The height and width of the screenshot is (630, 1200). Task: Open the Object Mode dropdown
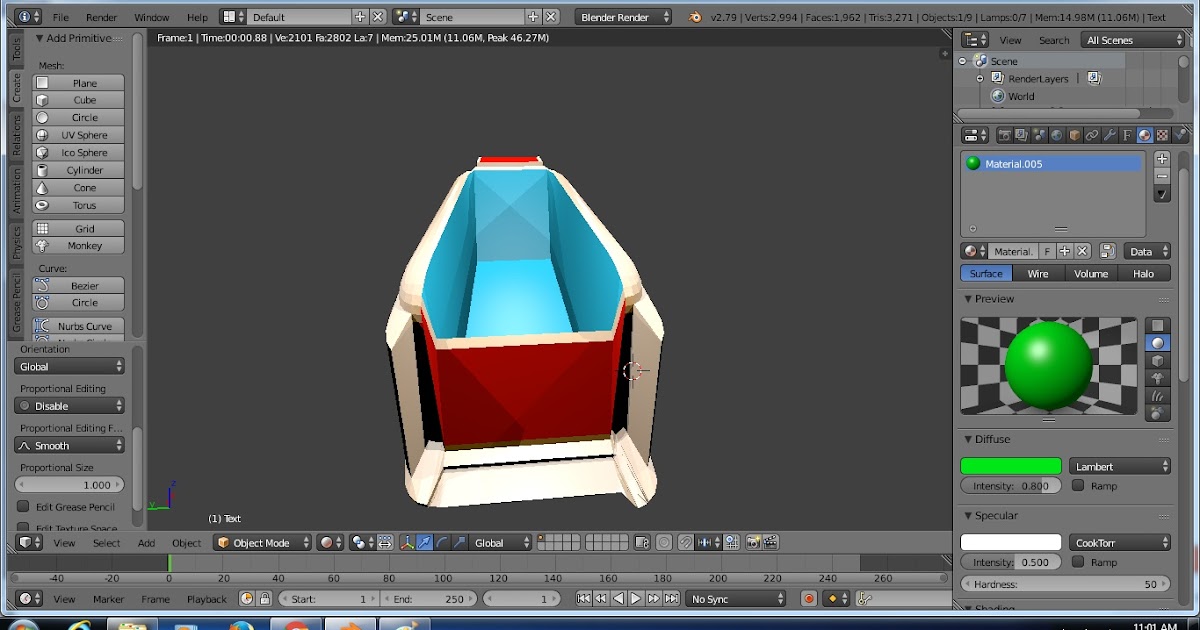tap(262, 542)
